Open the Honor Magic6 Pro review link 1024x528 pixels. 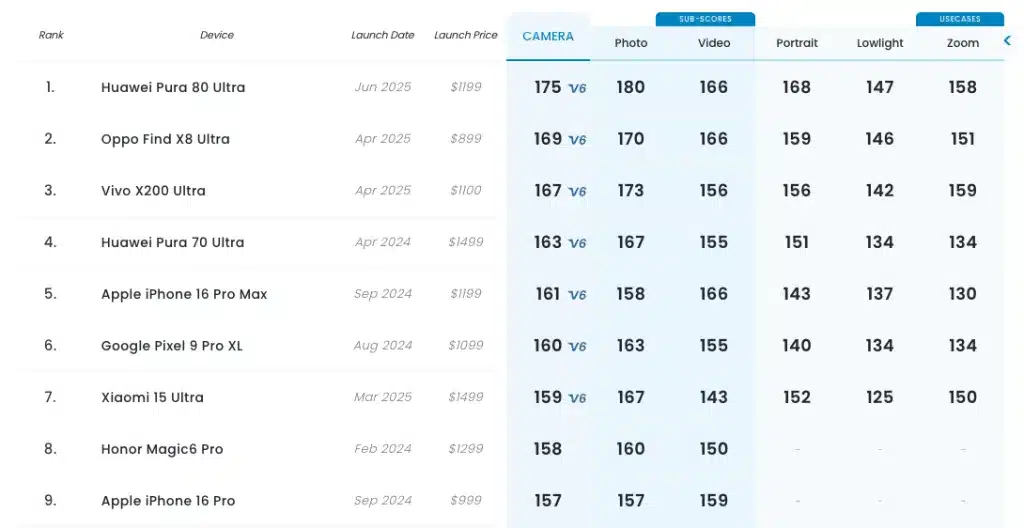click(162, 449)
